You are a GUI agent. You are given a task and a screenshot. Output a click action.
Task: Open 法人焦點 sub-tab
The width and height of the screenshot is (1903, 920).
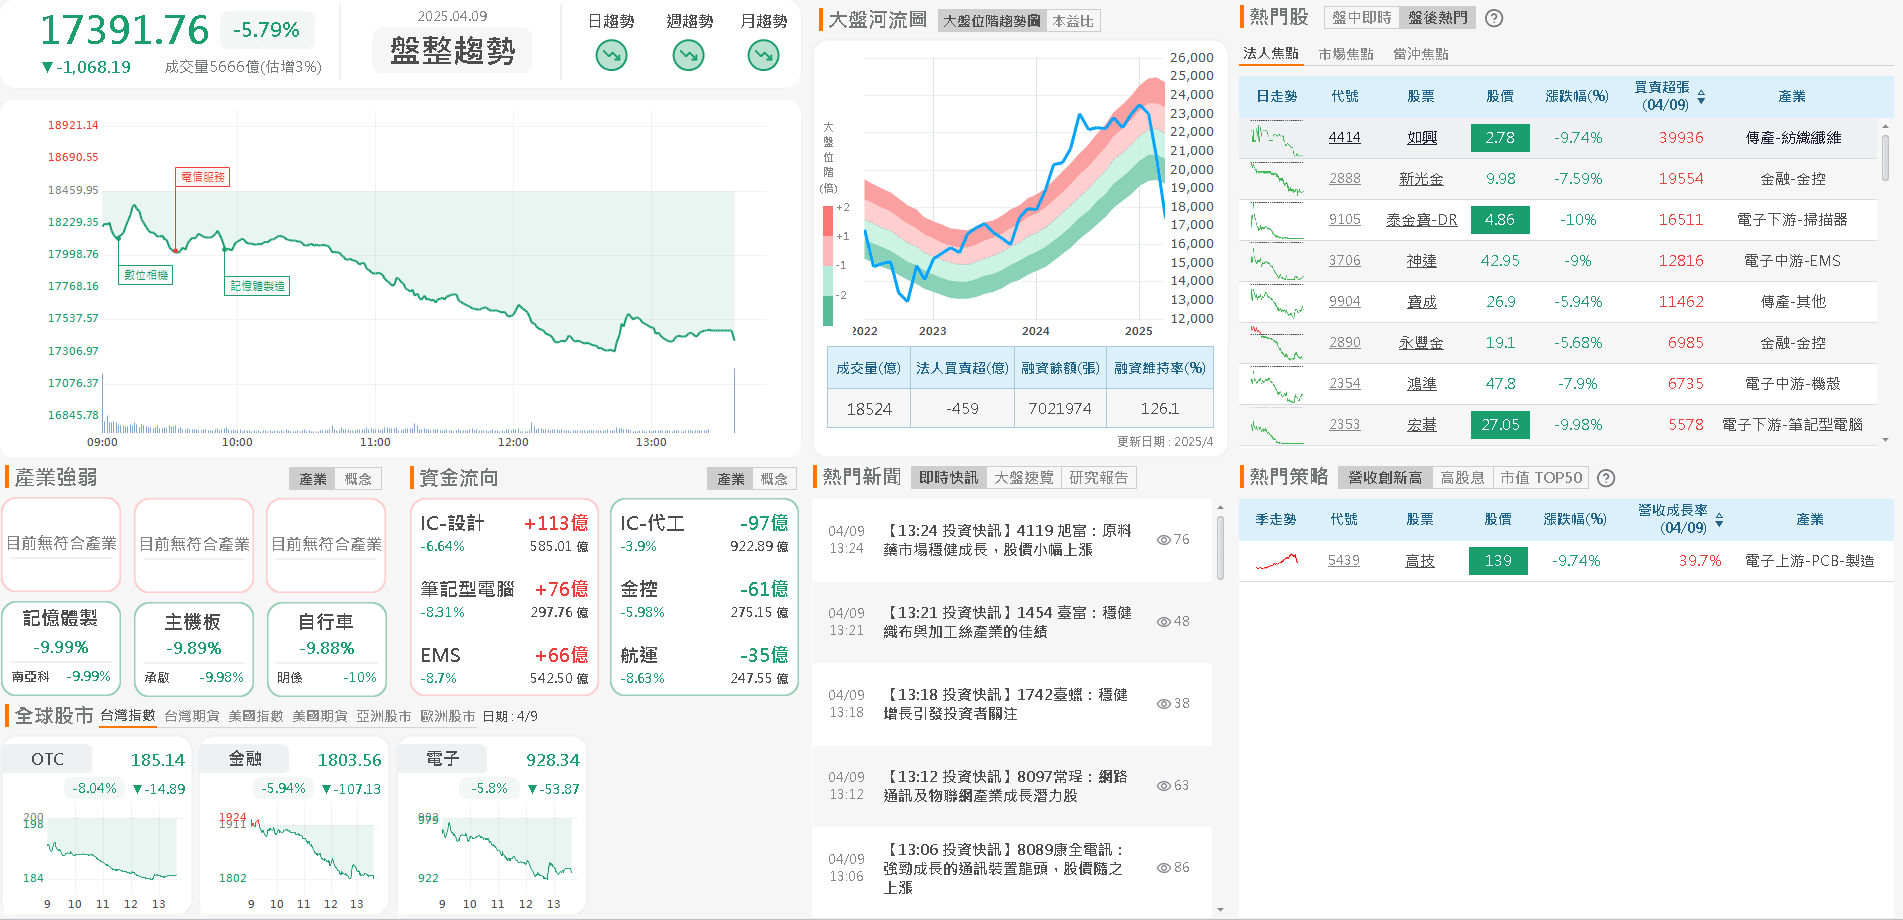[1271, 54]
